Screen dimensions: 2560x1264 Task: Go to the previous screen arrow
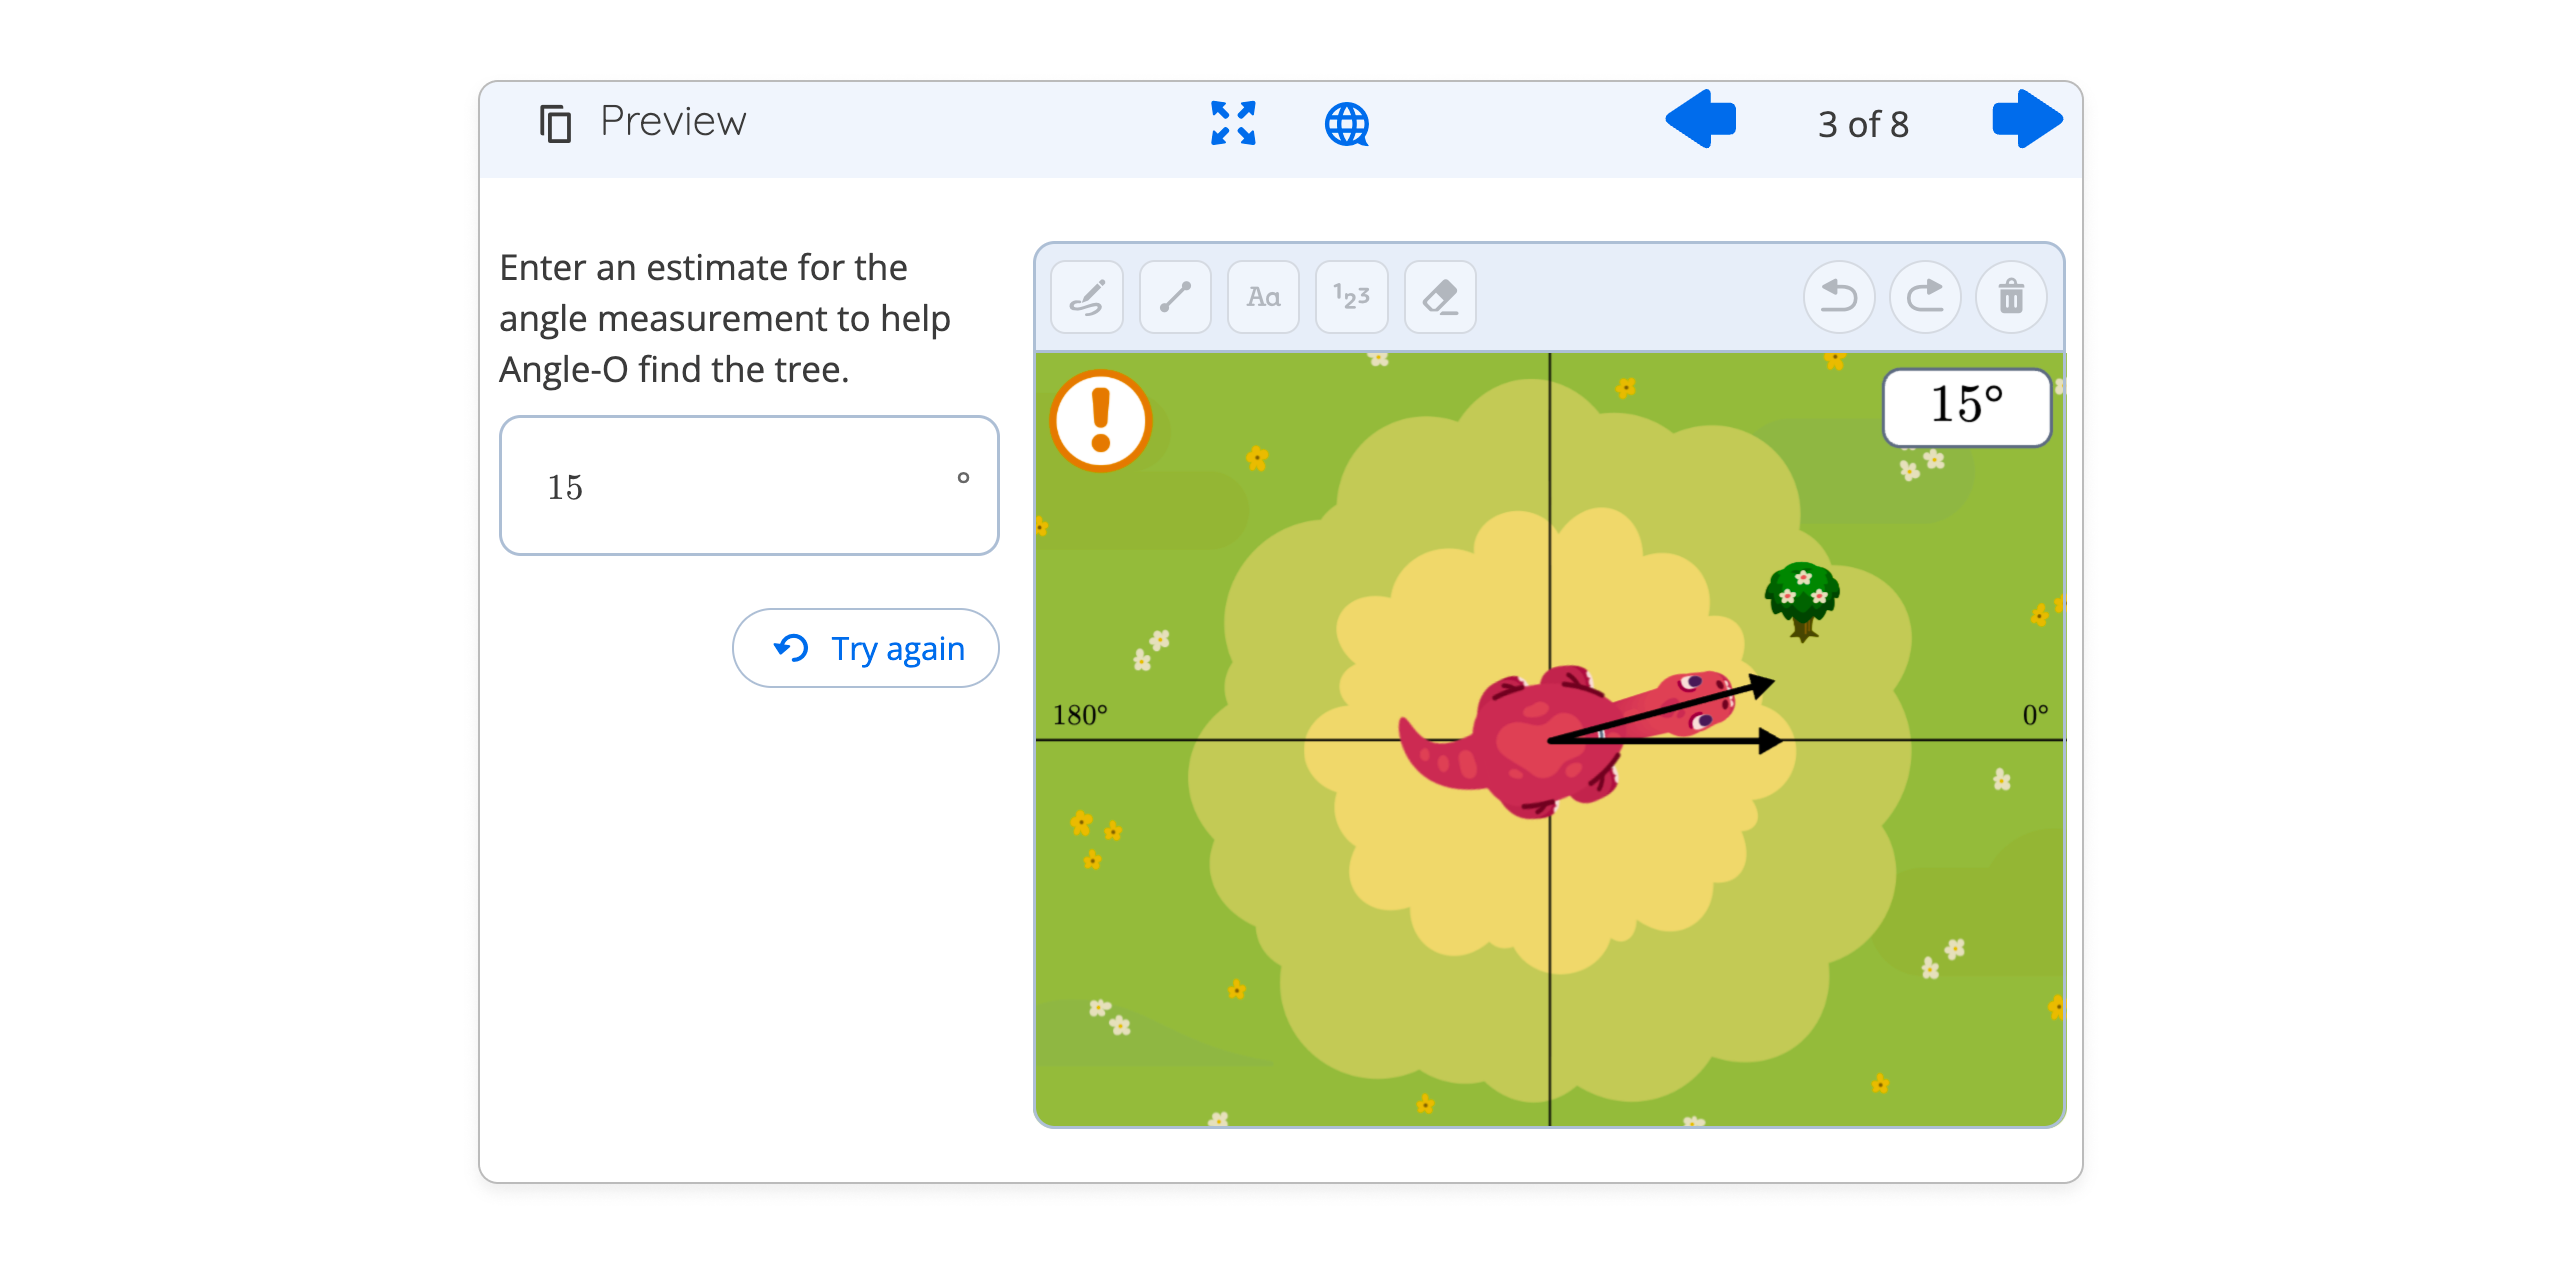(x=1700, y=119)
